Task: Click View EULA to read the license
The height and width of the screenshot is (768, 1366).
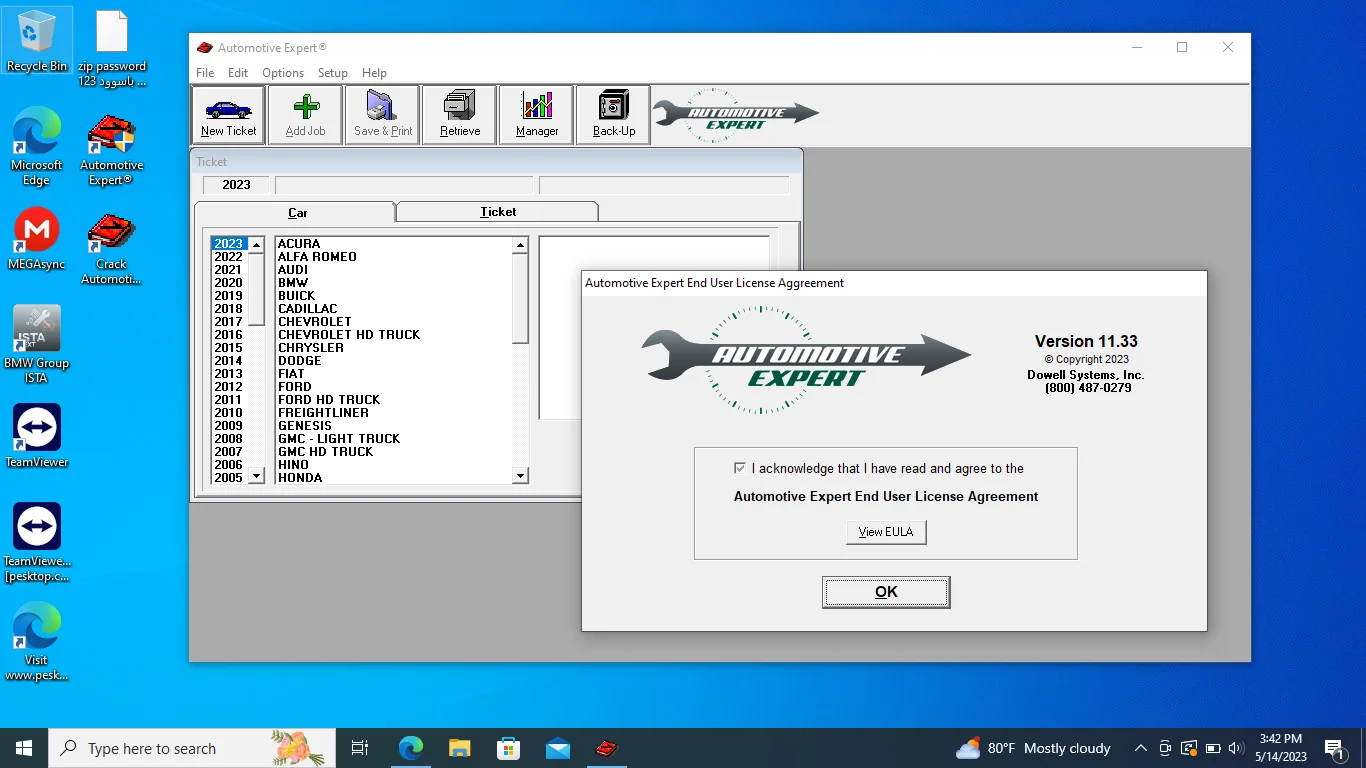Action: 885,531
